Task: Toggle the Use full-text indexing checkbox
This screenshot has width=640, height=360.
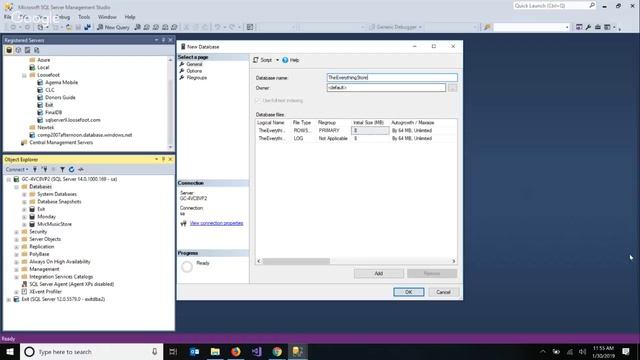Action: click(258, 100)
